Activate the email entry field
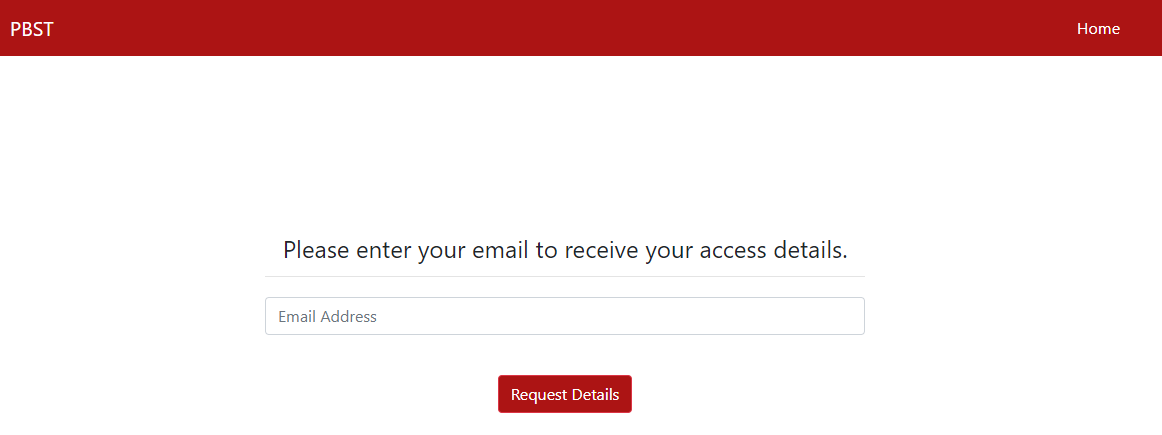The height and width of the screenshot is (435, 1162). click(564, 316)
